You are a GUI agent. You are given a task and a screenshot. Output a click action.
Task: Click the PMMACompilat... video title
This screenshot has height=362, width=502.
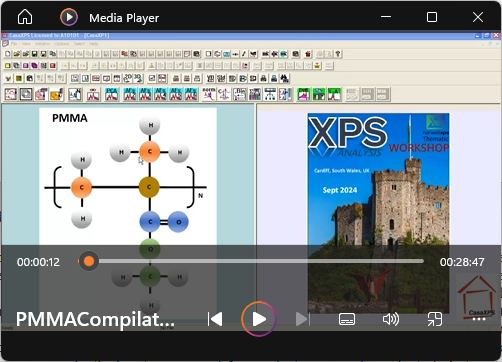(x=95, y=319)
